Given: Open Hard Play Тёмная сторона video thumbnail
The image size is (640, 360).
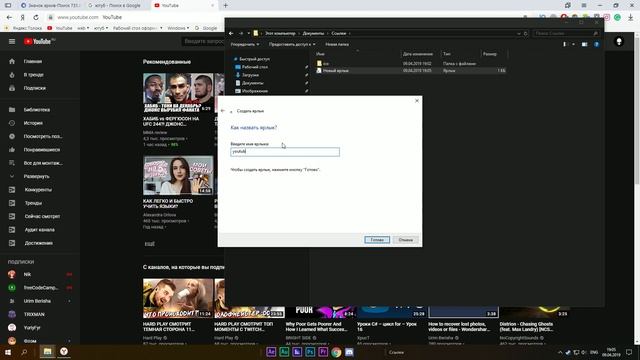Looking at the screenshot, I should 178,298.
